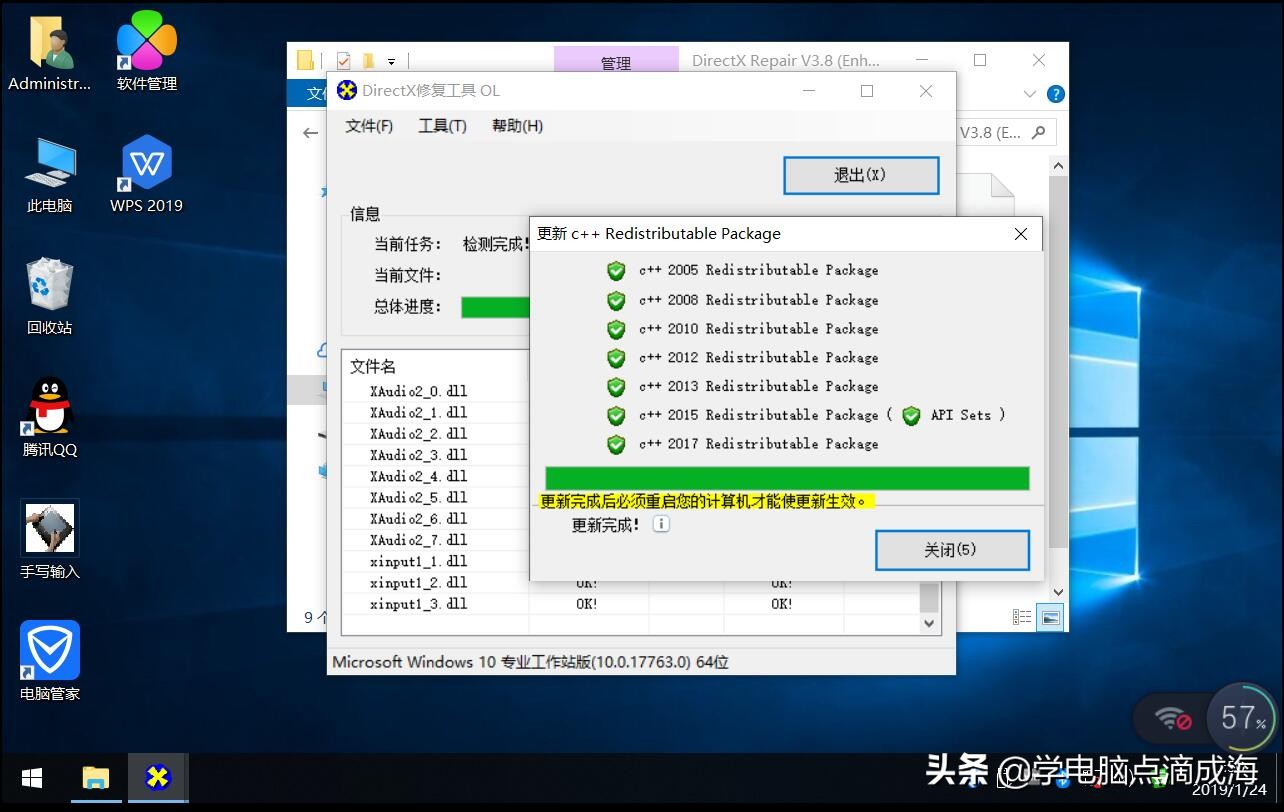
Task: Click the c++ 2012 Redistributable Package text
Action: click(x=759, y=358)
